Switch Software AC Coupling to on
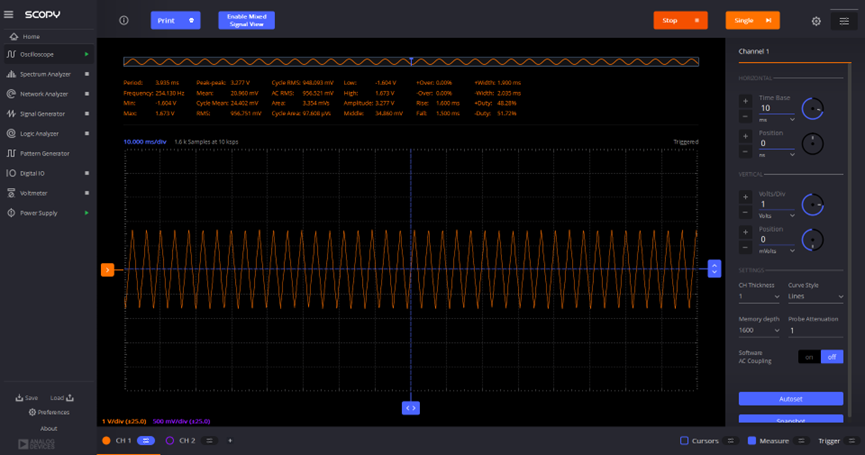The width and height of the screenshot is (865, 455). point(809,357)
